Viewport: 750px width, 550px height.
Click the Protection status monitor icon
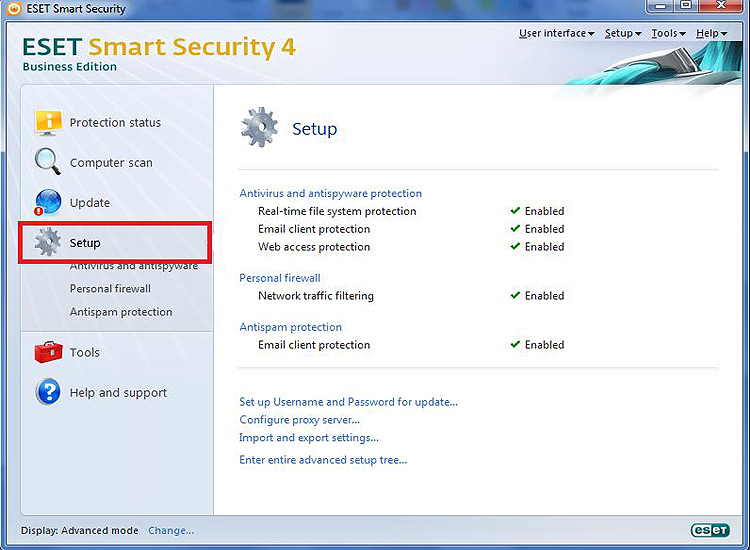coord(48,123)
